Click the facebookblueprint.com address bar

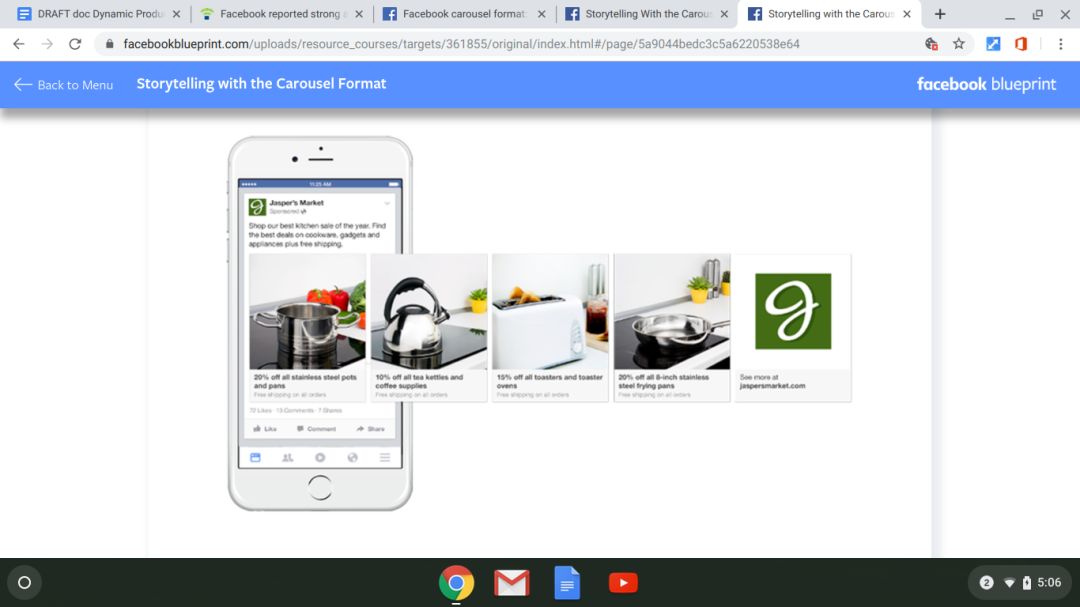click(460, 44)
